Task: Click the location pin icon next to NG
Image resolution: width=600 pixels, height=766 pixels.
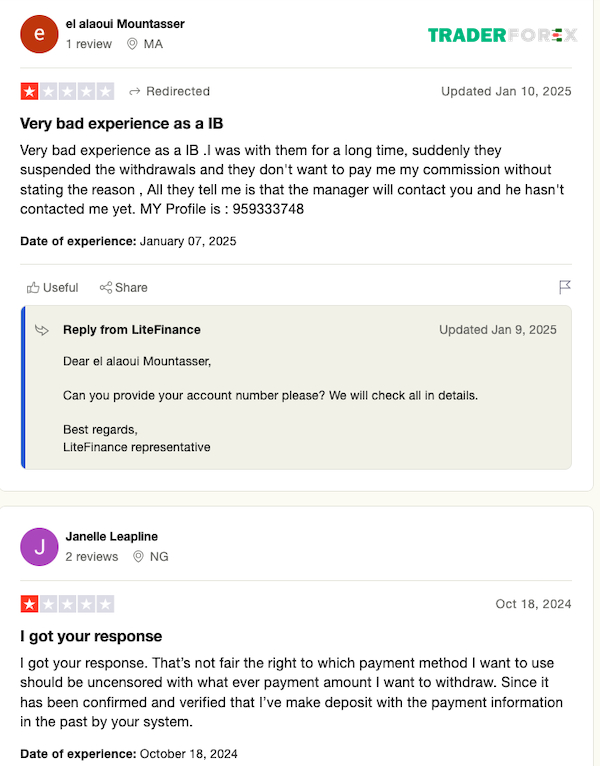Action: tap(138, 556)
